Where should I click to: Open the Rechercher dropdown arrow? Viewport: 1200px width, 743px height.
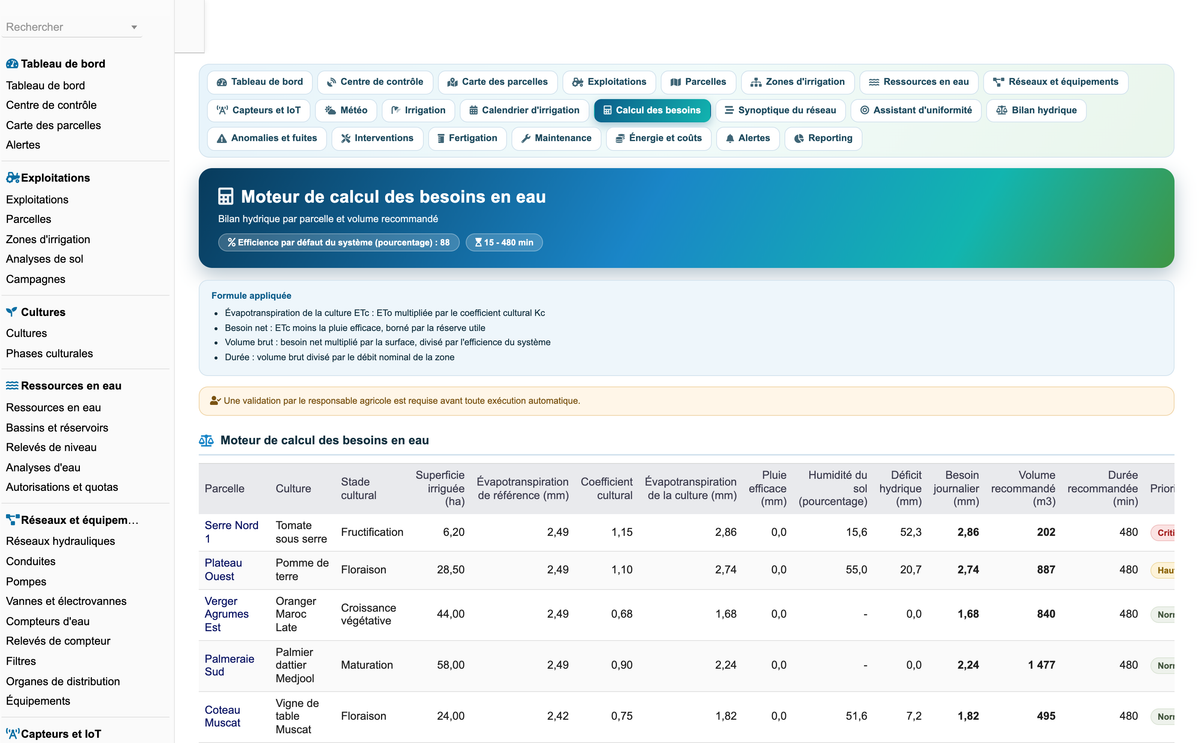coord(134,27)
